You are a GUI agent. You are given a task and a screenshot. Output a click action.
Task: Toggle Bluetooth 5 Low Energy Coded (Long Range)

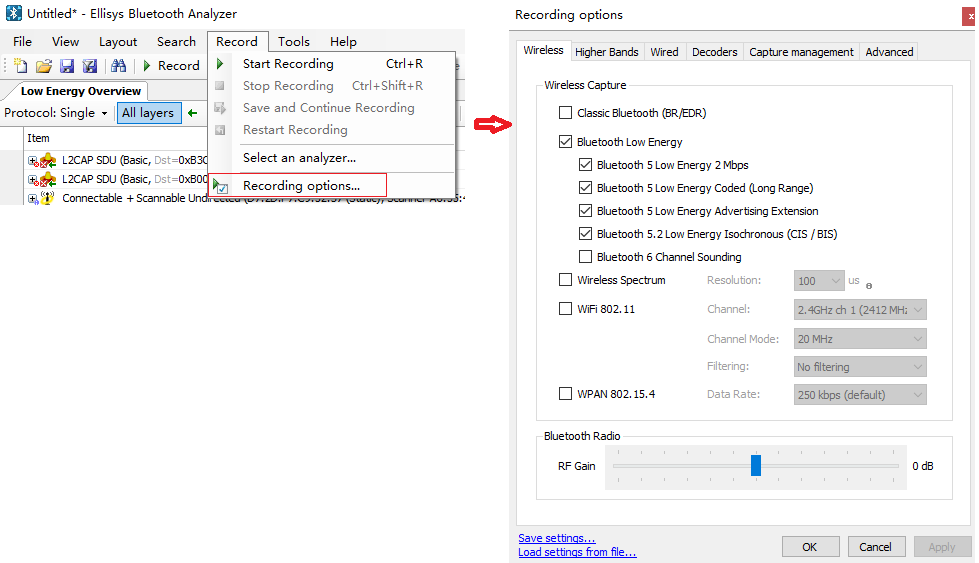585,188
